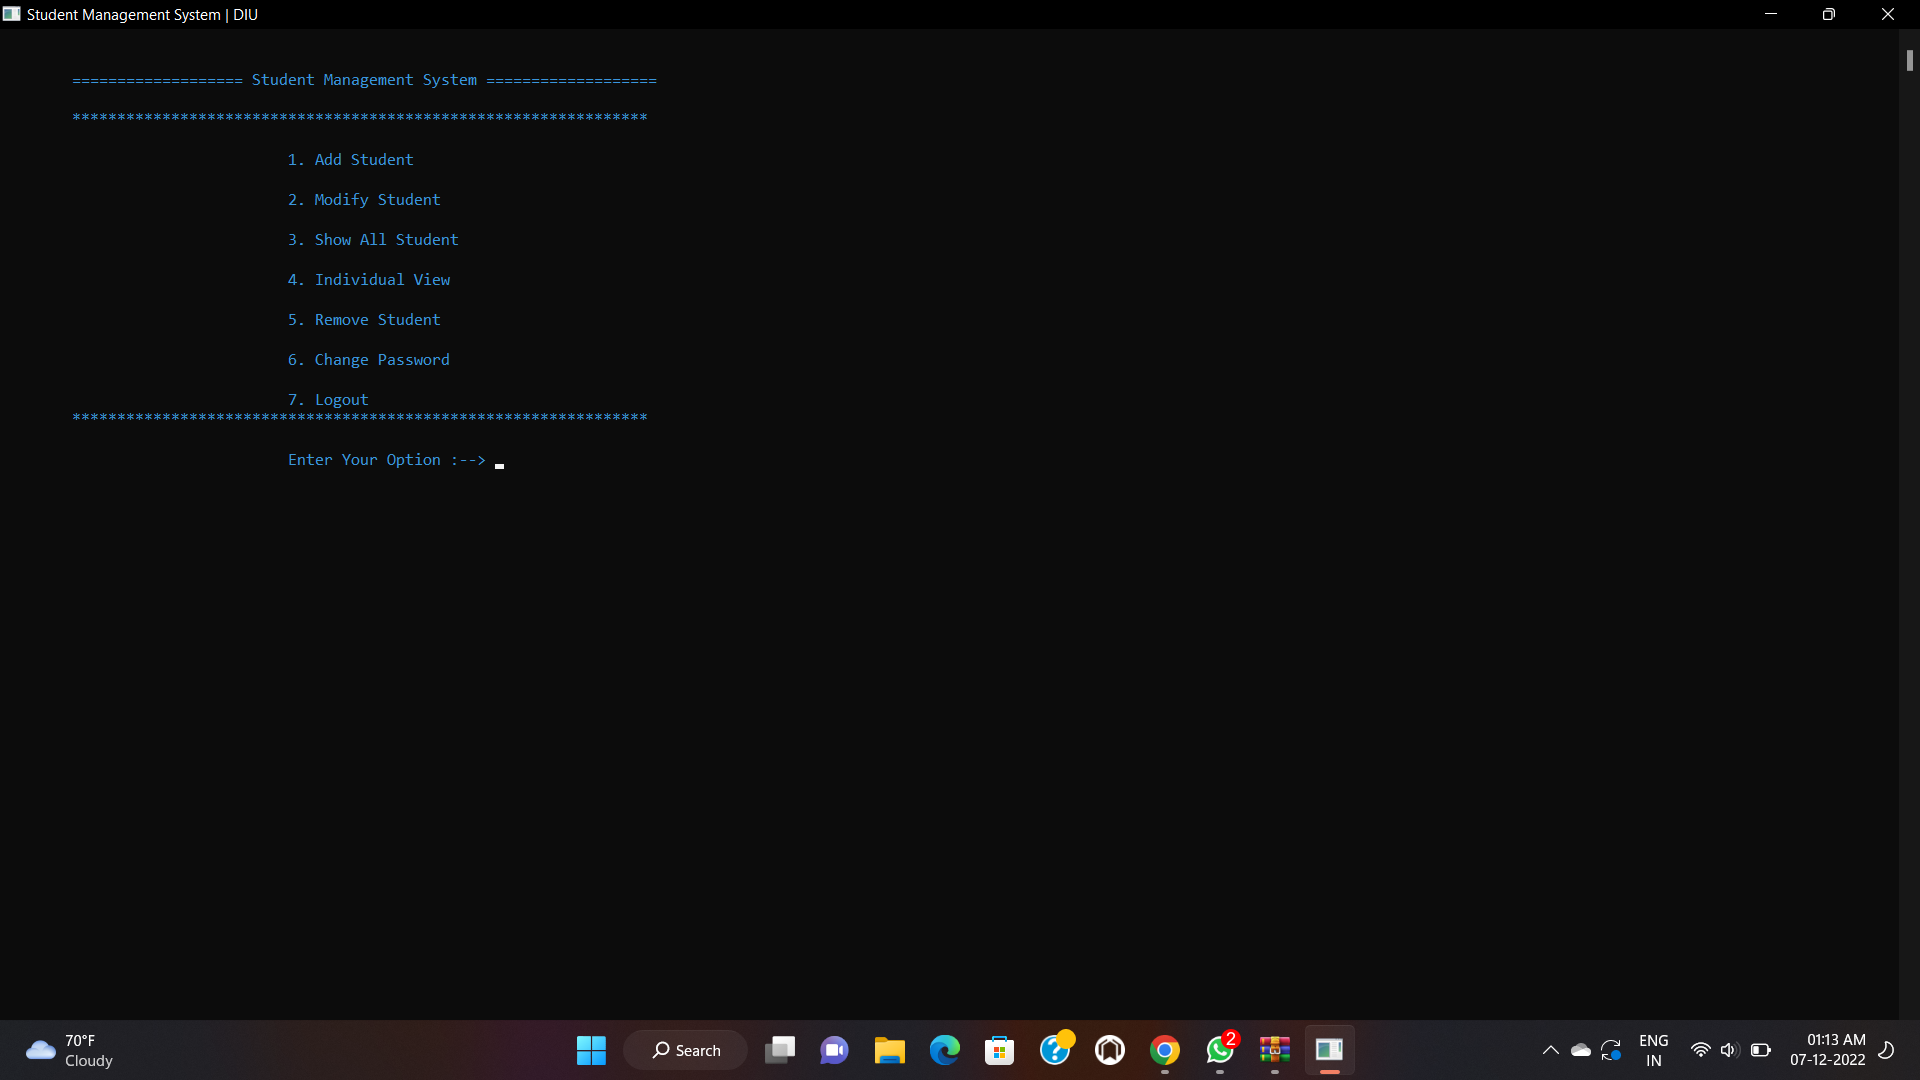This screenshot has width=1920, height=1080.
Task: Click the Student Management System taskbar icon
Action: (x=1329, y=1050)
